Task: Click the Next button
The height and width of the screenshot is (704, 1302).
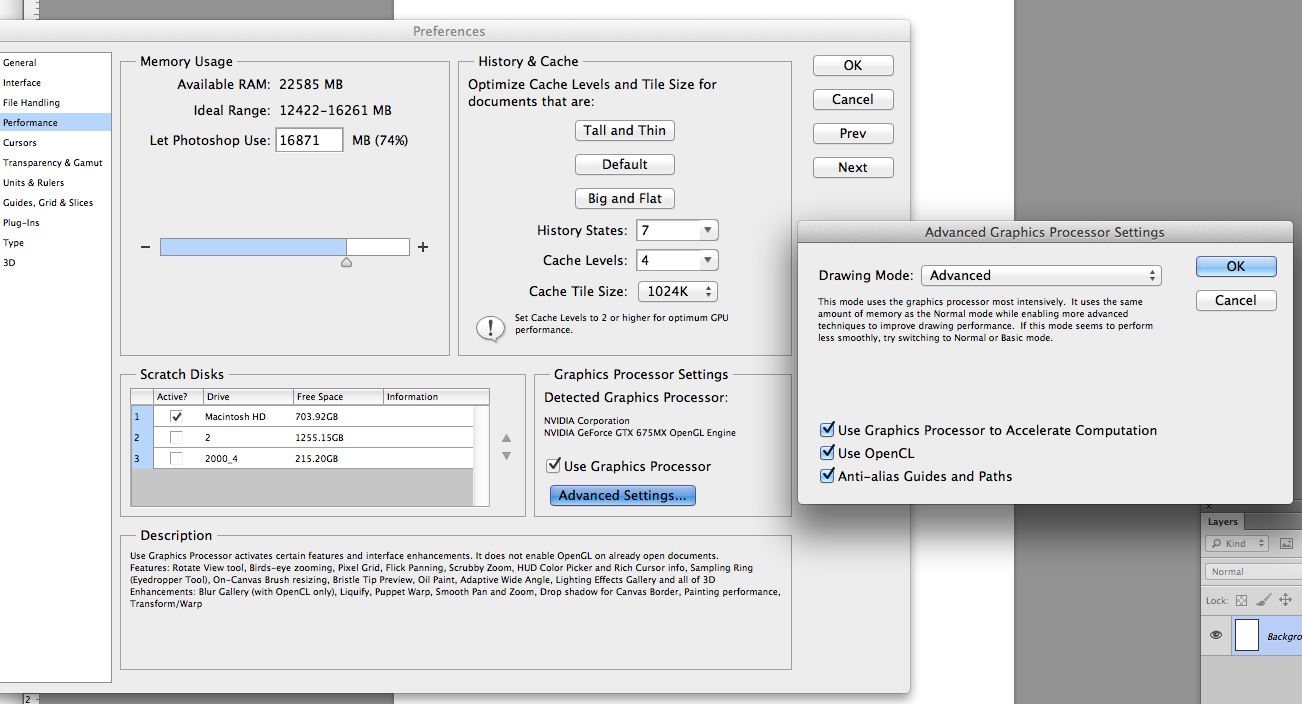Action: click(x=853, y=167)
